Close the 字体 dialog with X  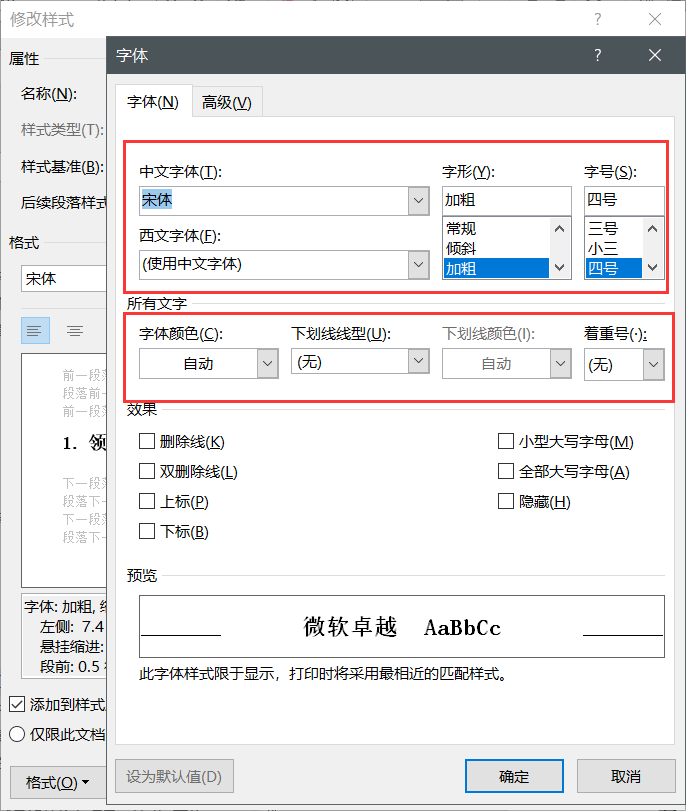[x=655, y=55]
